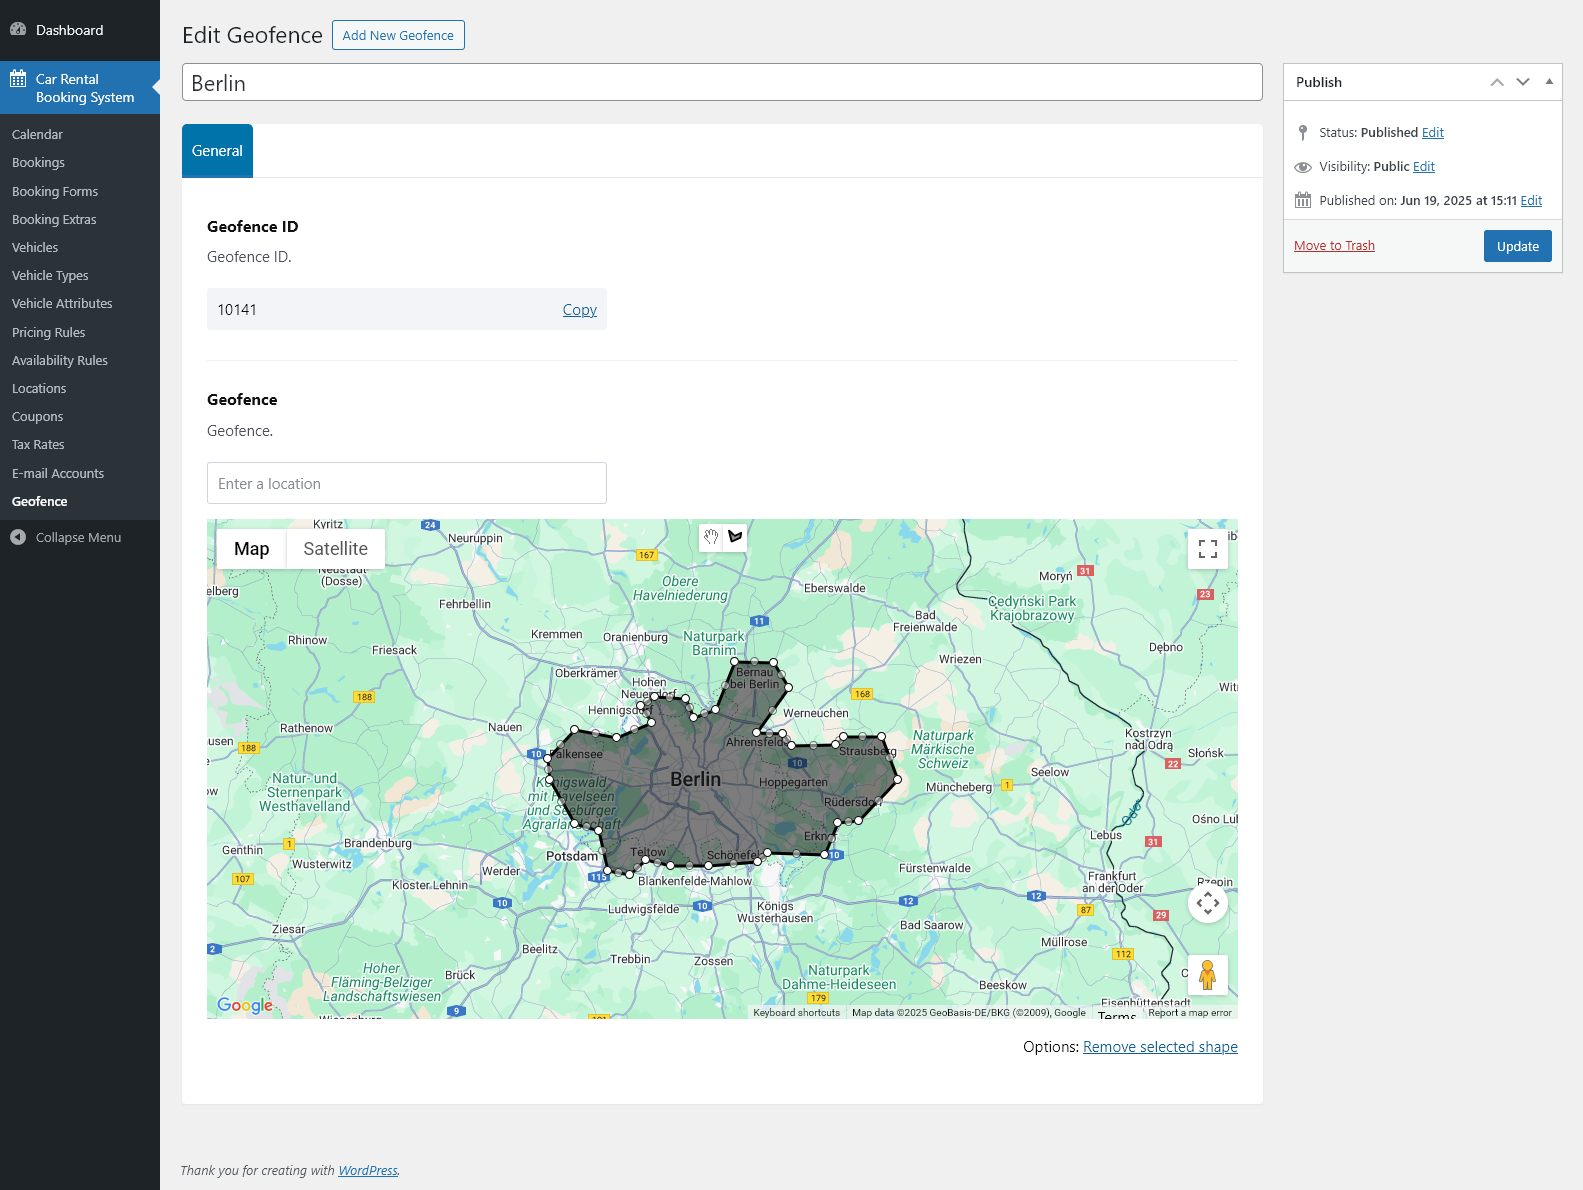Open Locations in sidebar
The image size is (1583, 1190).
pos(39,388)
